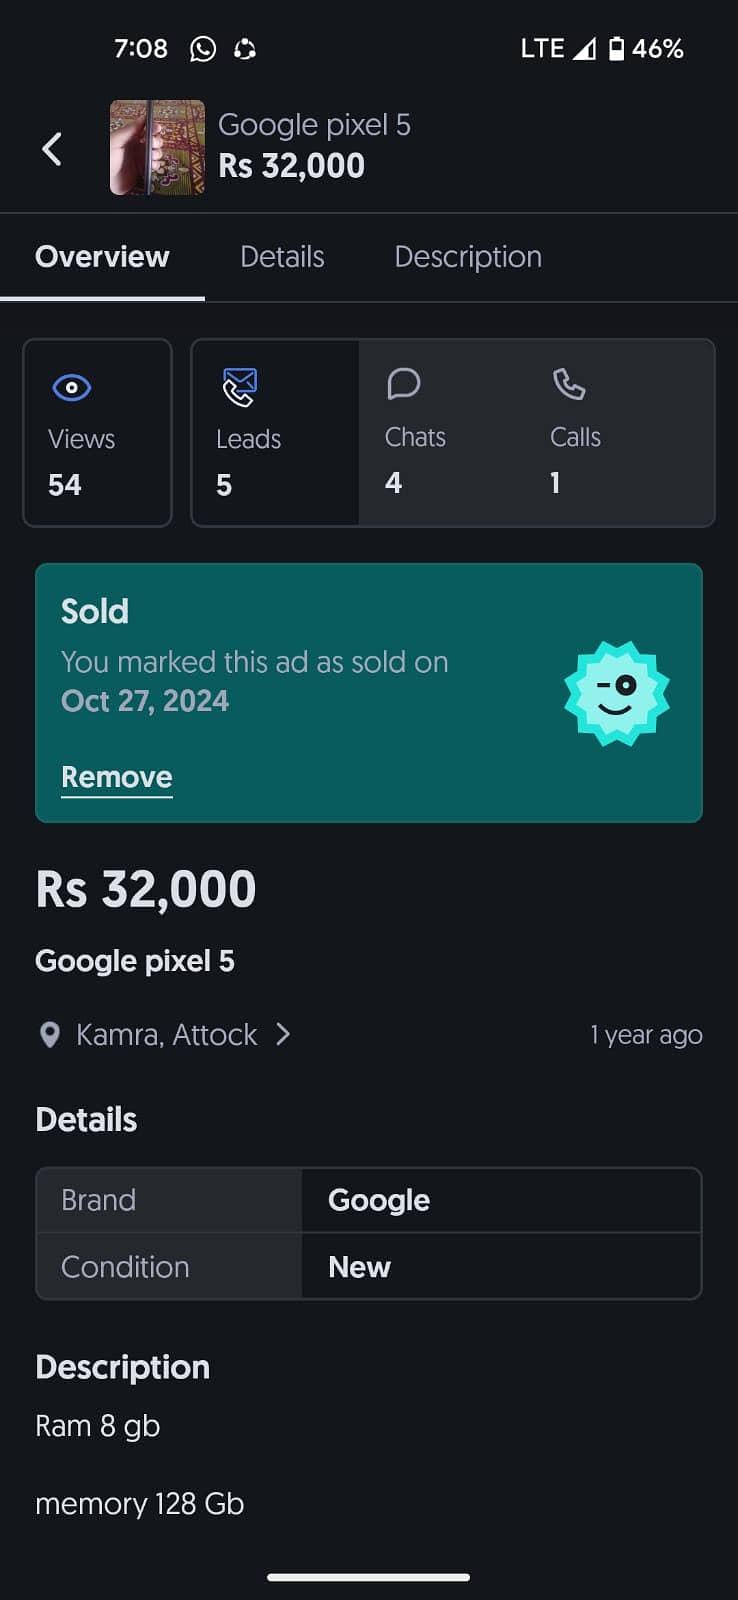Tap the Calls phone icon
Image resolution: width=738 pixels, height=1600 pixels.
coord(568,384)
